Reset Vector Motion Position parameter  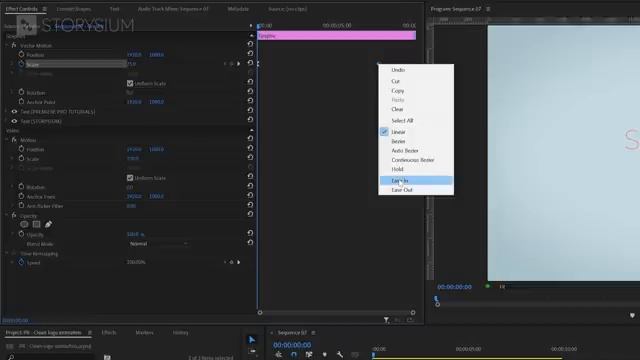[x=250, y=53]
